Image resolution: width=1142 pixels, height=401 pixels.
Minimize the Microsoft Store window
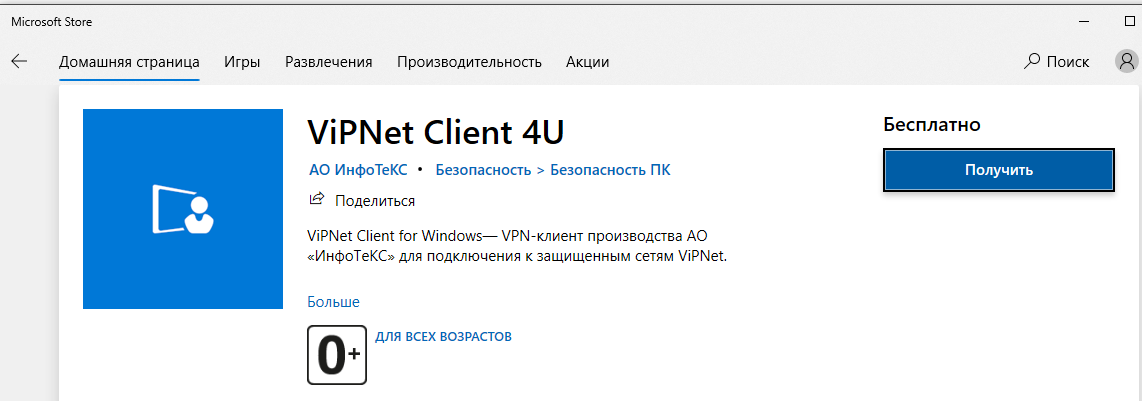(1085, 20)
